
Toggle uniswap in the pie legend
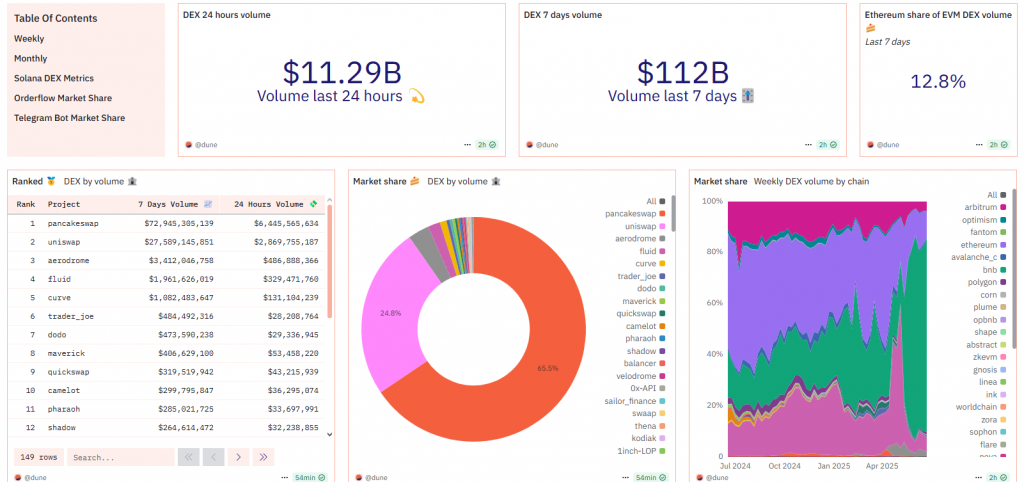click(646, 226)
